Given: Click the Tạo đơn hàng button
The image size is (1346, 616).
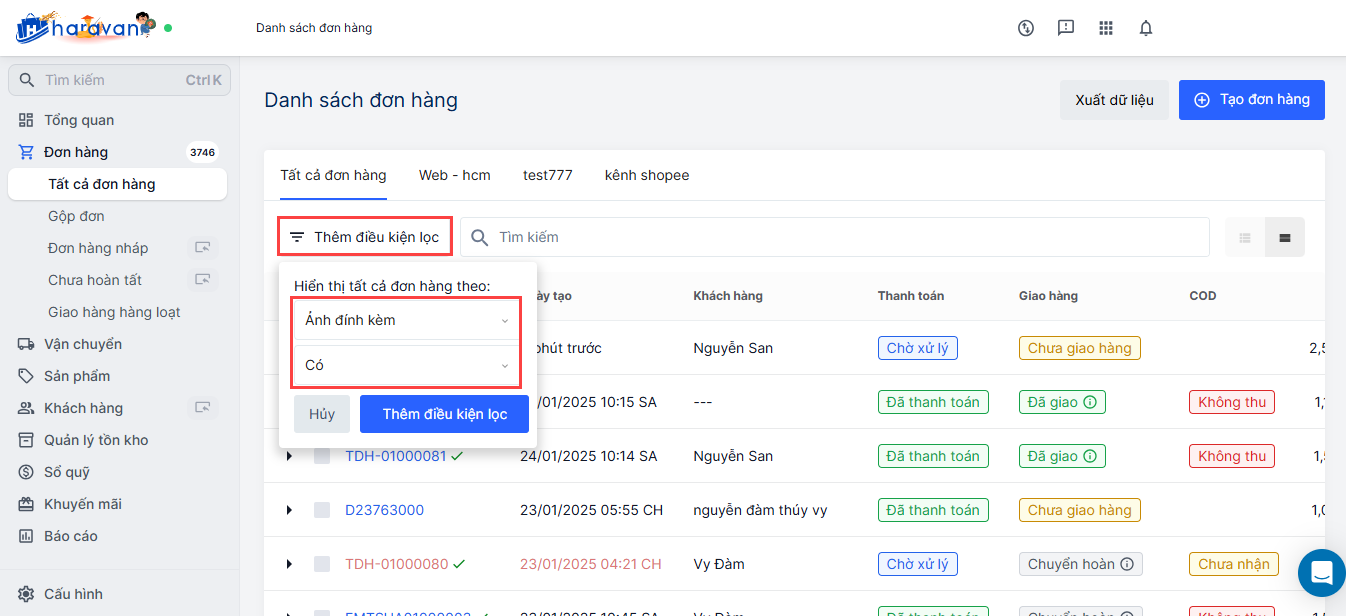Looking at the screenshot, I should [x=1252, y=100].
